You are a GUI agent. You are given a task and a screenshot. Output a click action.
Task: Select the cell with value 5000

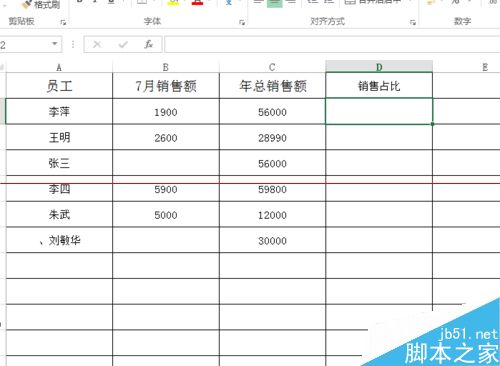166,215
